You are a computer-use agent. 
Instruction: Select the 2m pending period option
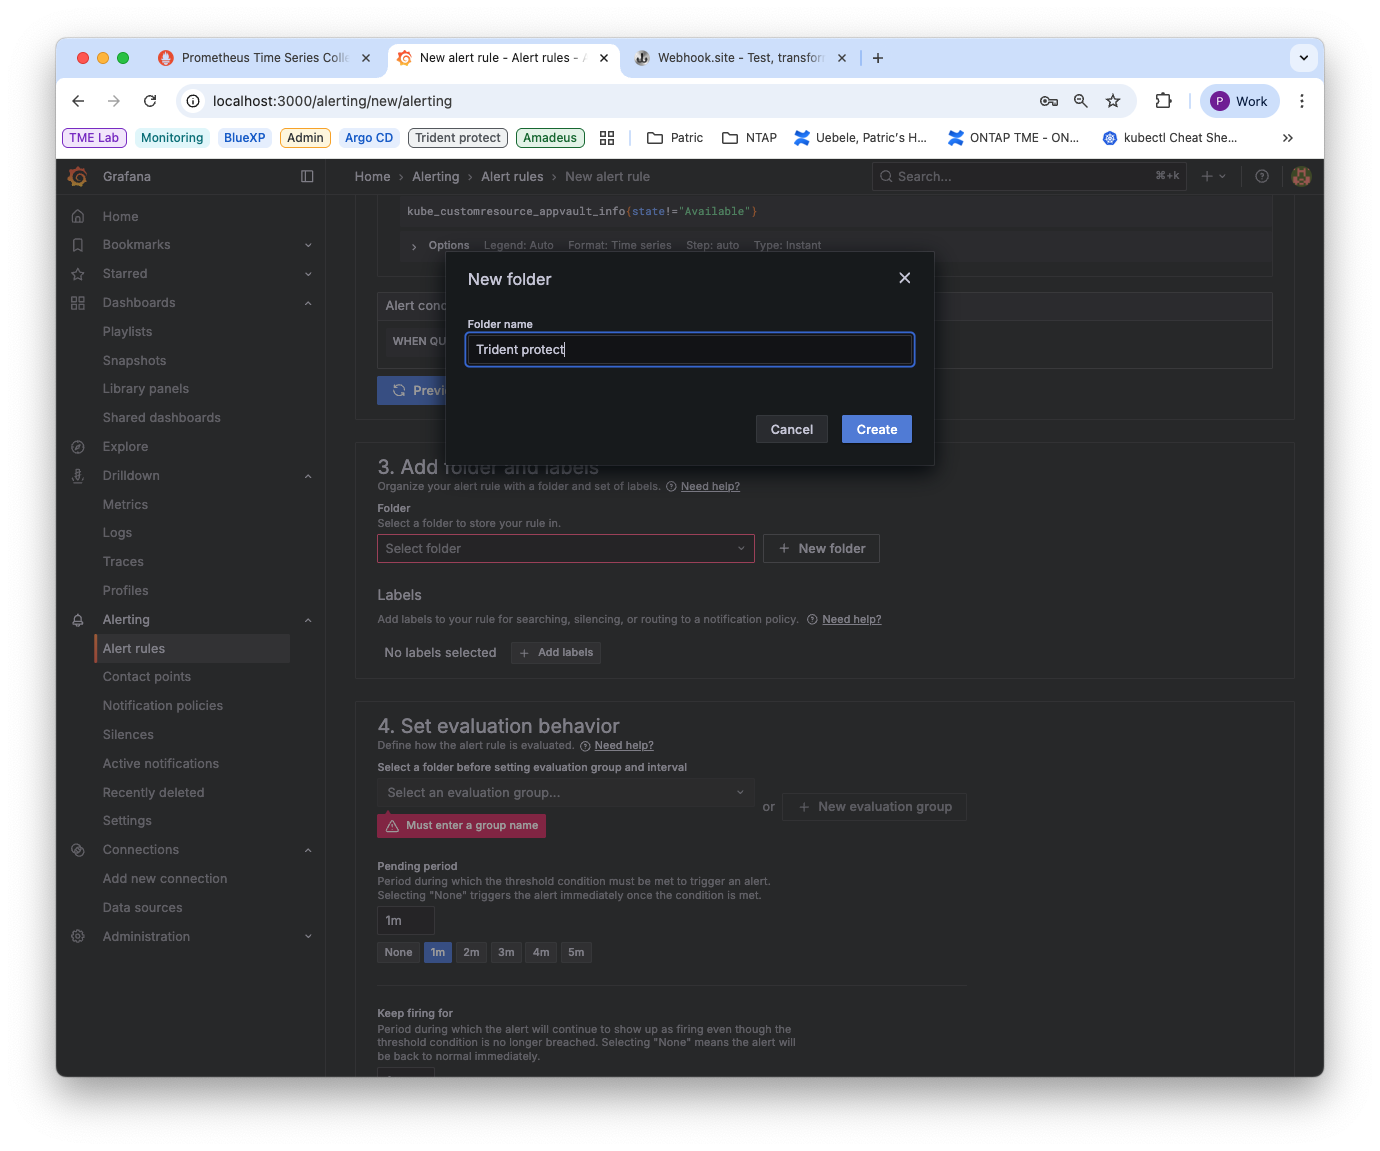tap(471, 952)
